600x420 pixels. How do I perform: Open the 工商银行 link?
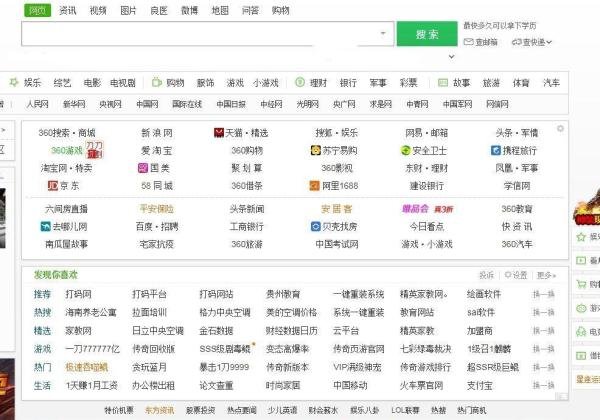[x=247, y=226]
